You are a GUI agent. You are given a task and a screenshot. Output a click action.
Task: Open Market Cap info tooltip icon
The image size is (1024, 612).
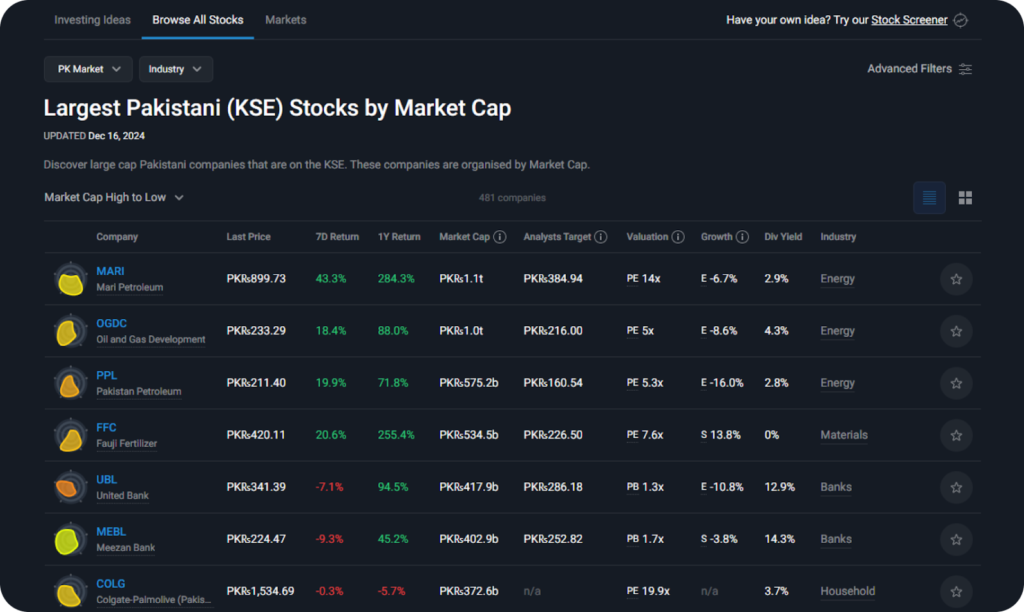(x=500, y=237)
